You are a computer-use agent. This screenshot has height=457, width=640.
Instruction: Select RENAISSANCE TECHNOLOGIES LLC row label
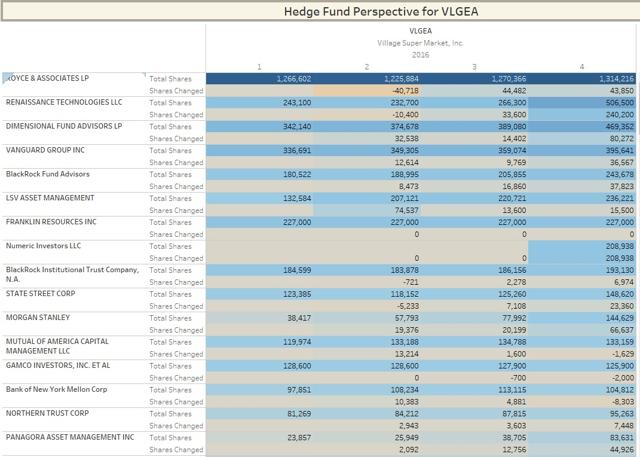(x=64, y=102)
